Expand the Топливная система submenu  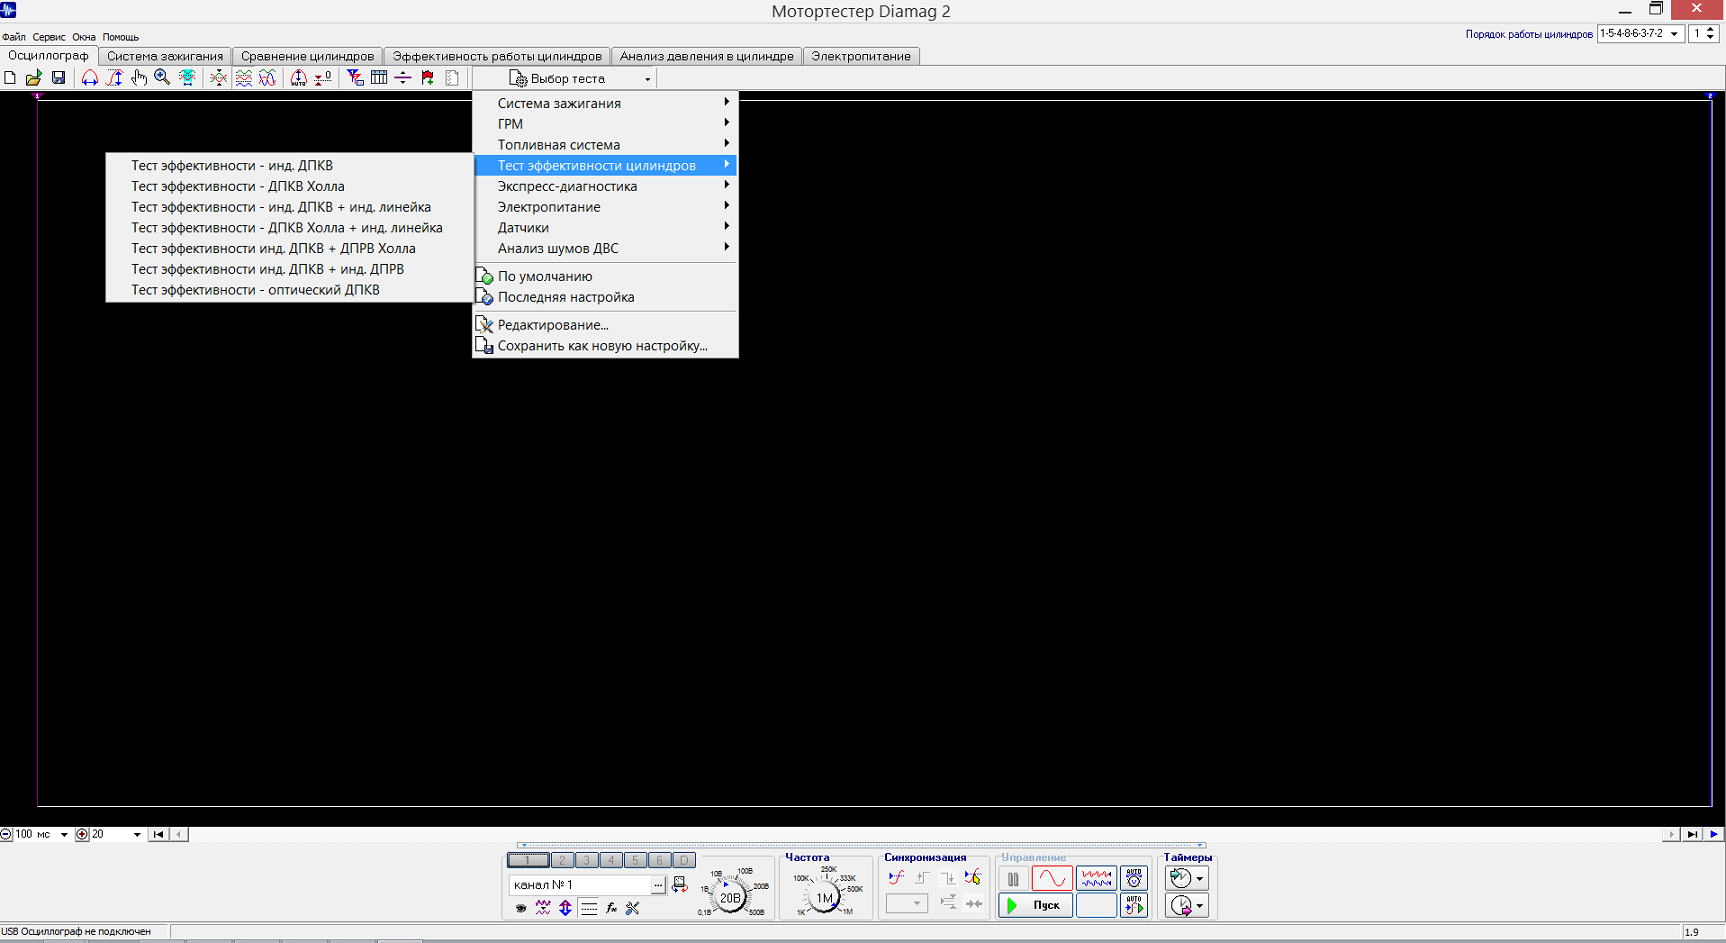pyautogui.click(x=605, y=145)
